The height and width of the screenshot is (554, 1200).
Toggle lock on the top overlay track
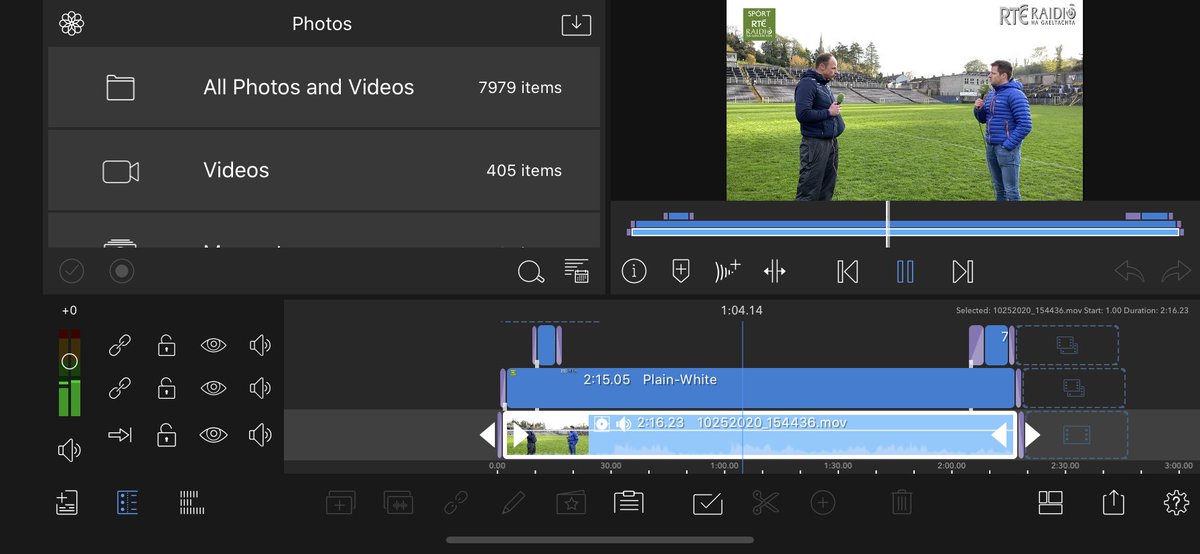(x=166, y=346)
